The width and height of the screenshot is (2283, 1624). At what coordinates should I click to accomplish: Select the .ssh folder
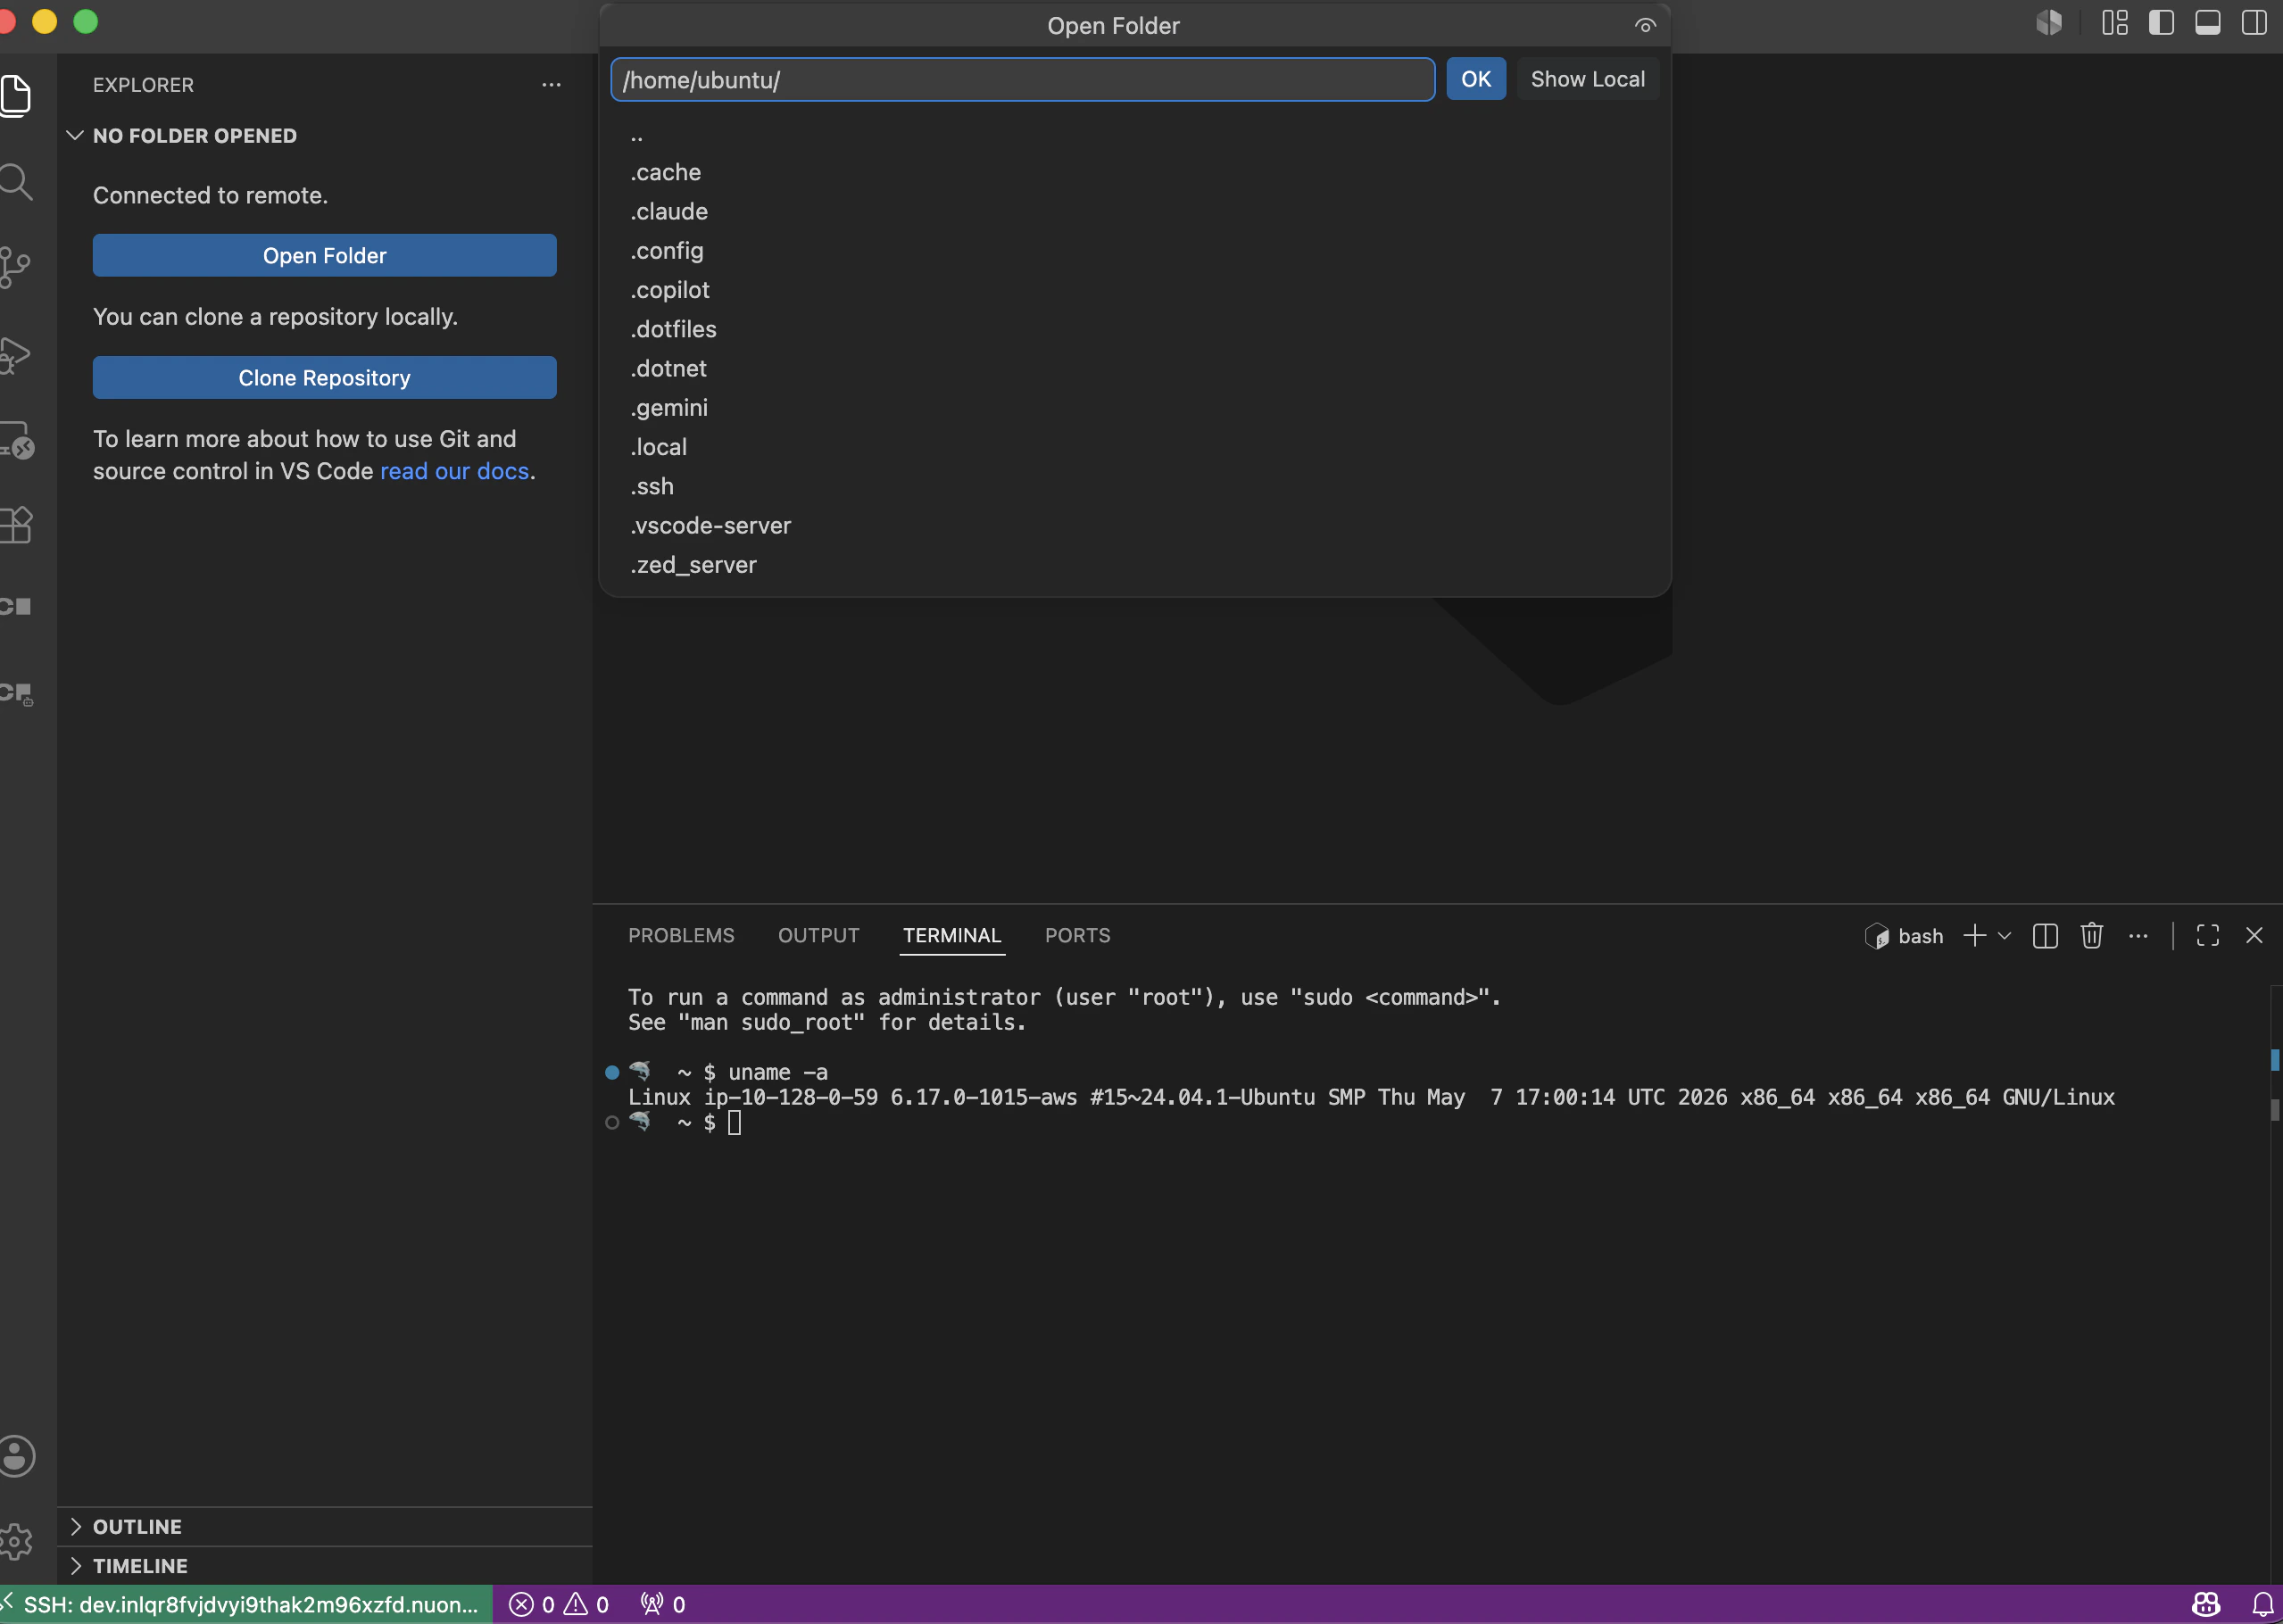click(1135, 487)
